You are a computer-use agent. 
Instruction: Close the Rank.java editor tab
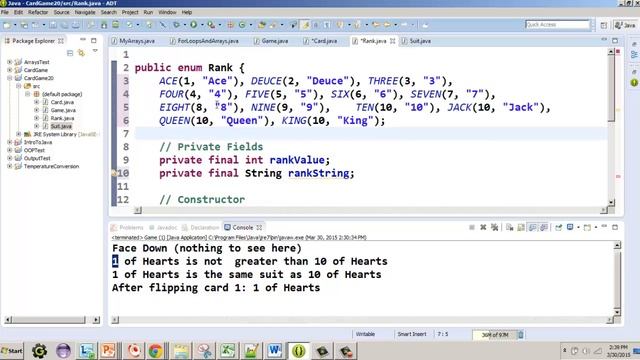pyautogui.click(x=392, y=41)
